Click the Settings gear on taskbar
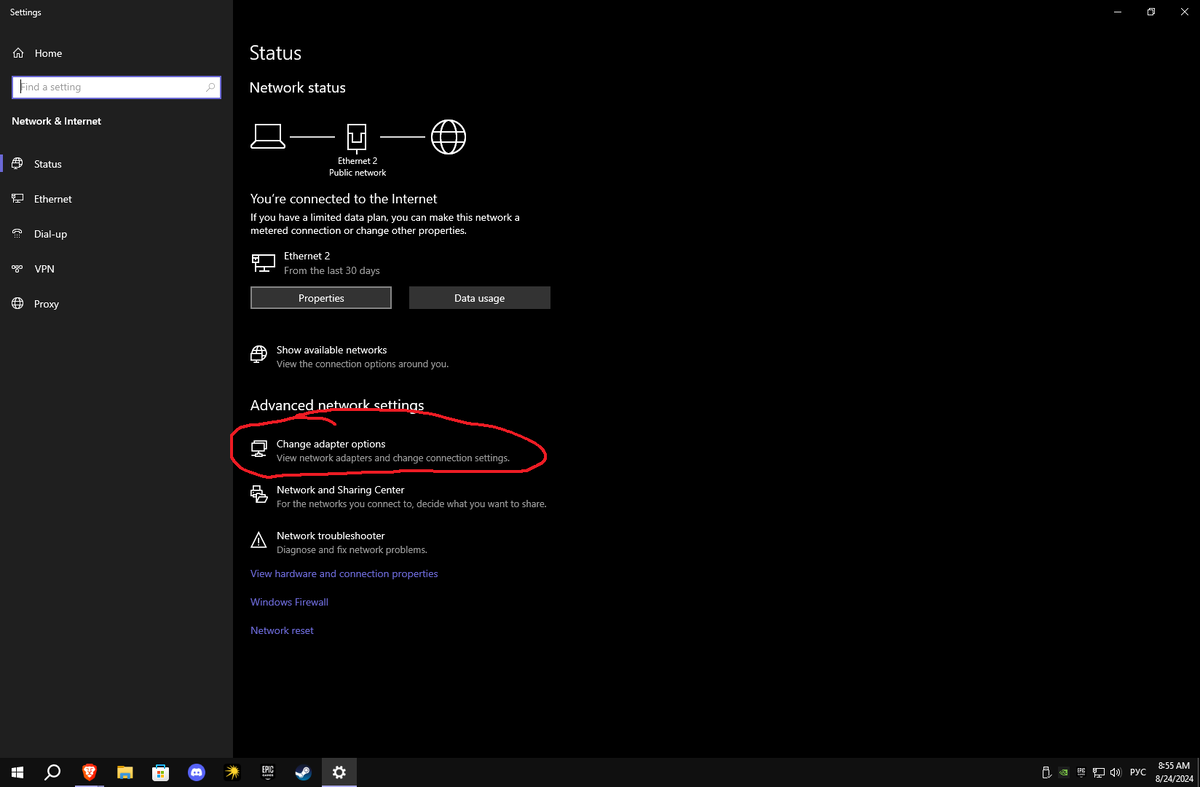1200x787 pixels. pyautogui.click(x=339, y=772)
